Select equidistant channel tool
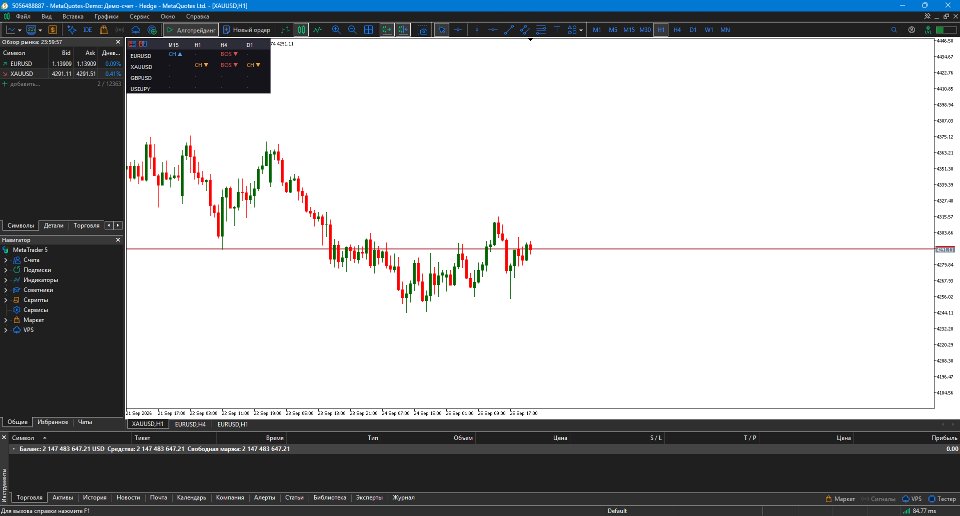Image resolution: width=960 pixels, height=516 pixels. [x=525, y=29]
